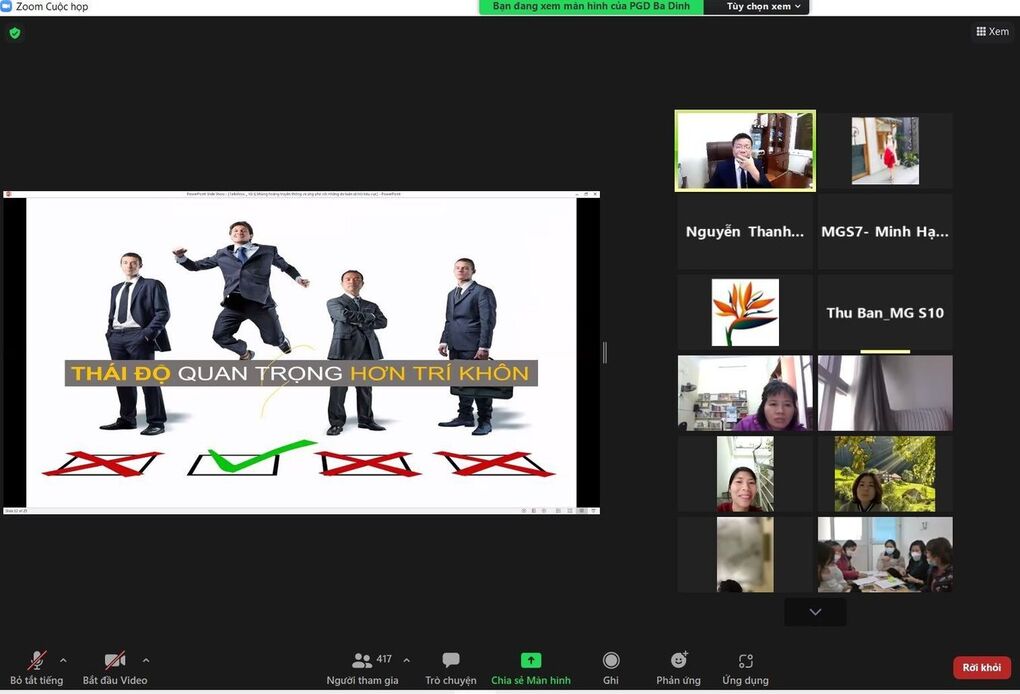
Task: Select the Thu Ban_MG S10 participant tile
Action: (x=885, y=313)
